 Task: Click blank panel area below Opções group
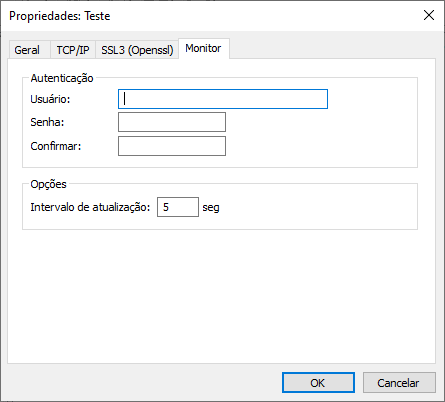tap(220, 297)
